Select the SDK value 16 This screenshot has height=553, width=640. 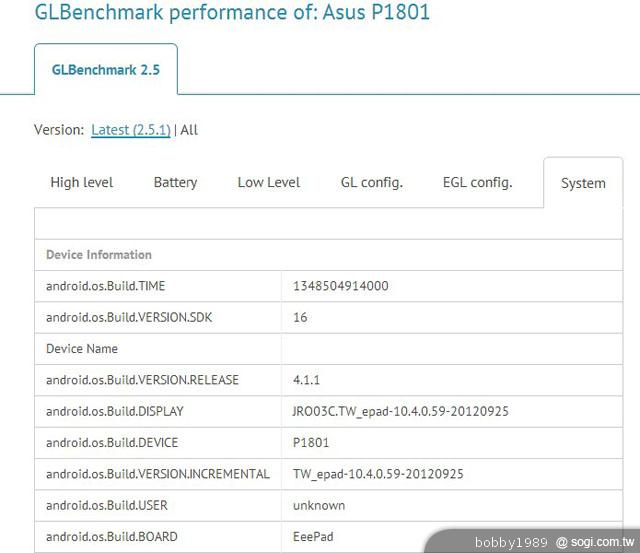coord(300,318)
